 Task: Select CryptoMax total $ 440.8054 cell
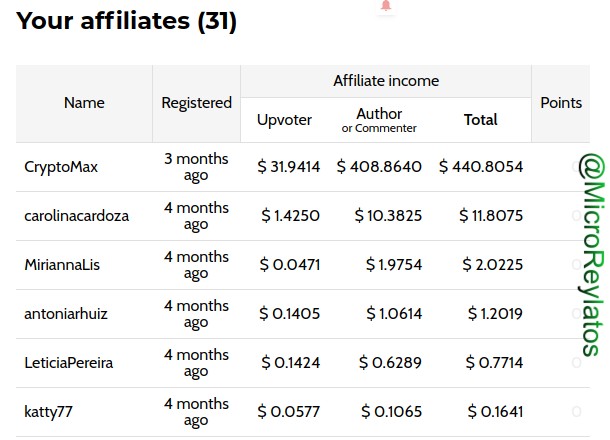pyautogui.click(x=481, y=167)
